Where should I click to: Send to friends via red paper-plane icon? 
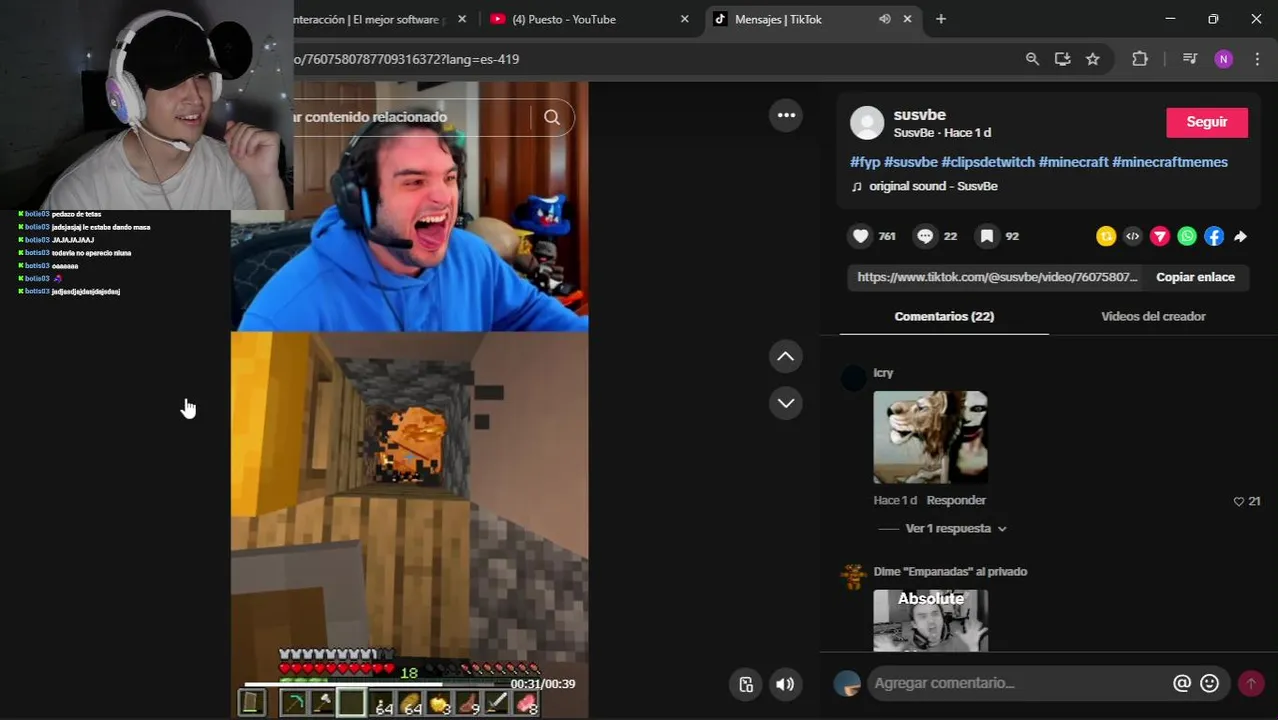(x=1159, y=236)
